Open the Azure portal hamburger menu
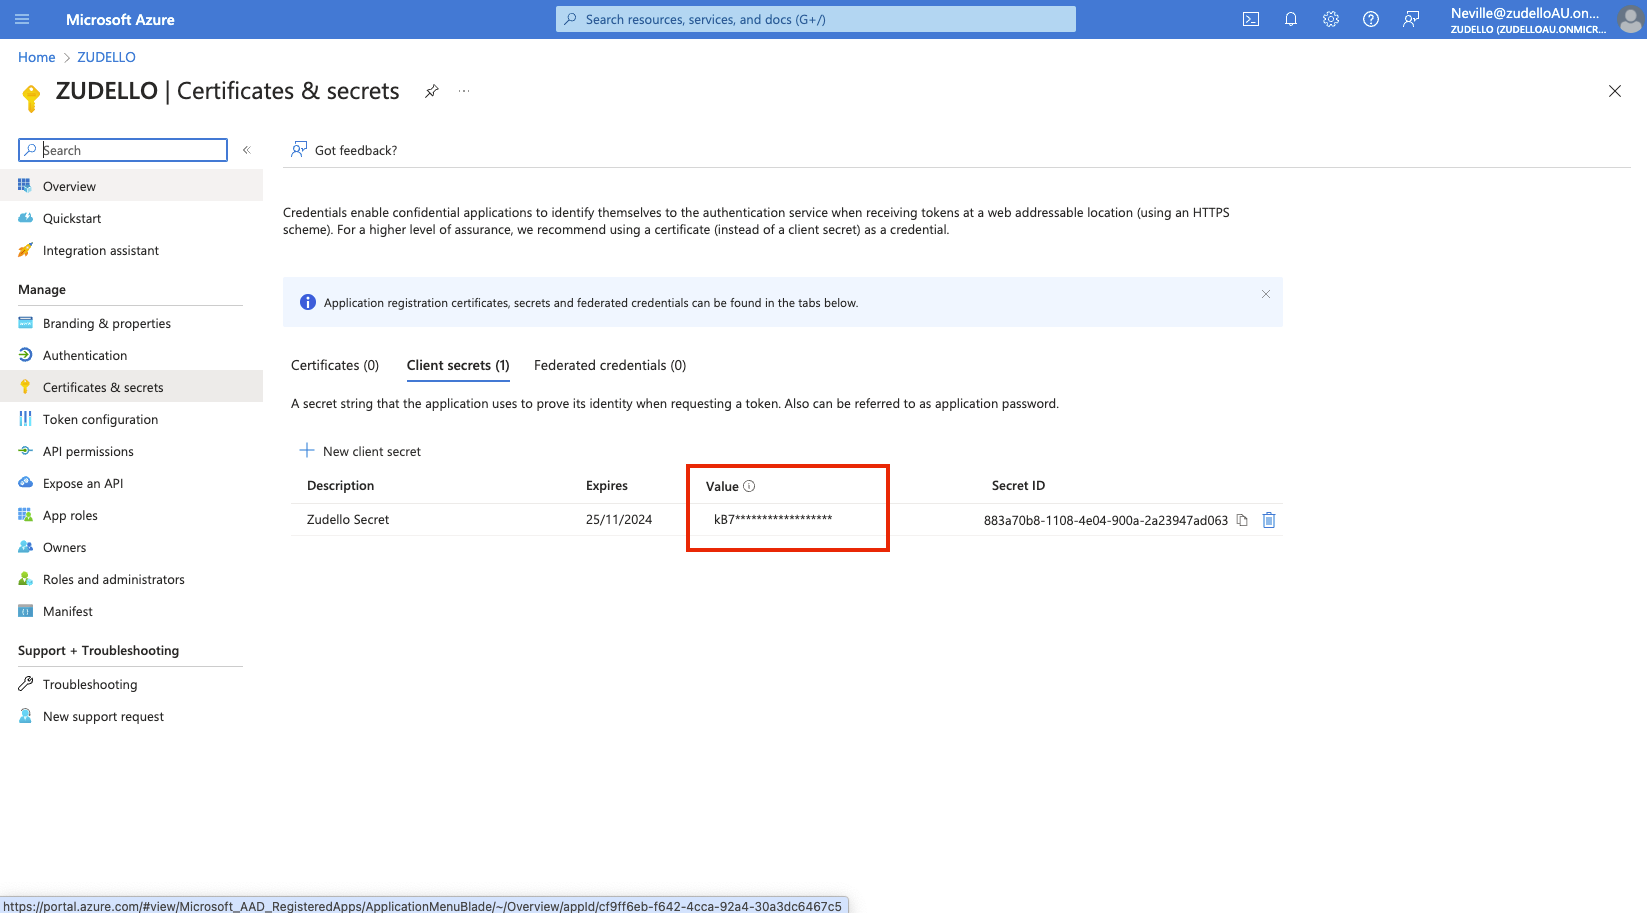This screenshot has height=913, width=1647. [x=23, y=19]
